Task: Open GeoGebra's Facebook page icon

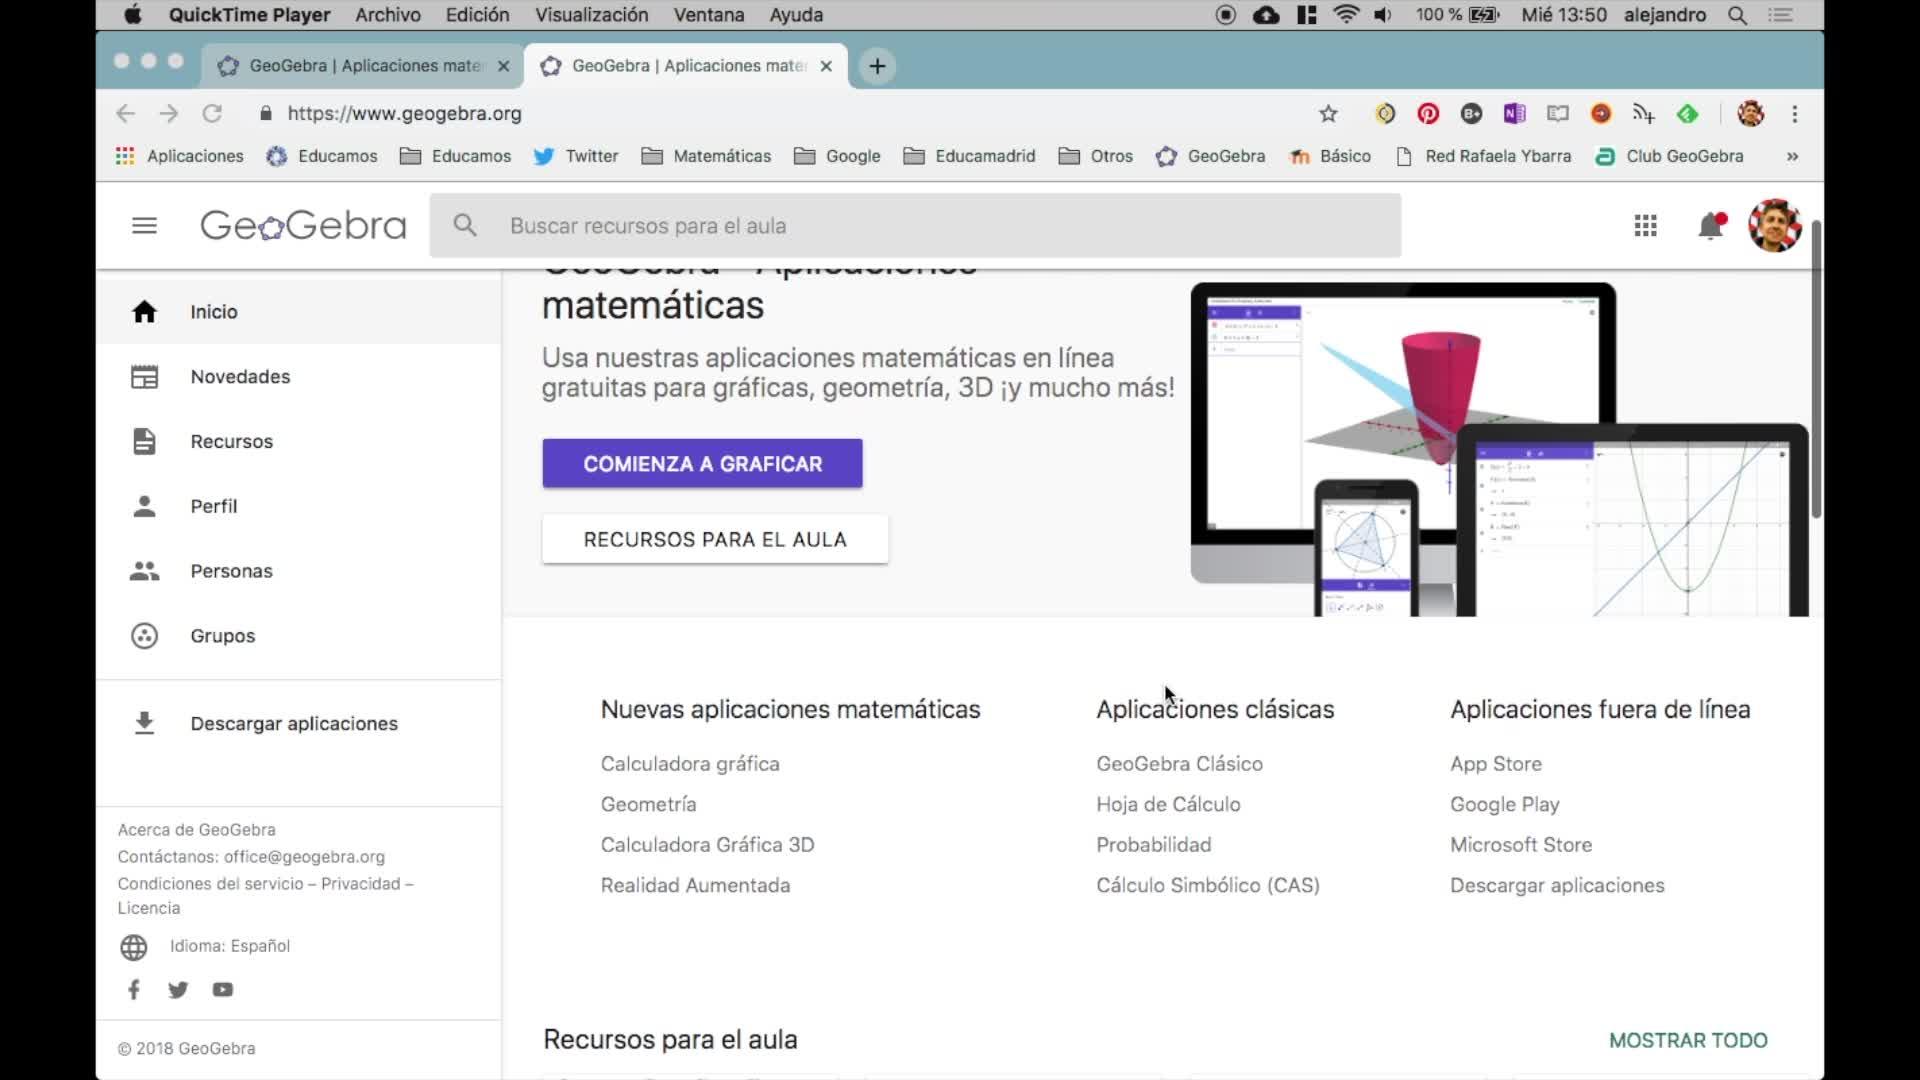Action: 134,990
